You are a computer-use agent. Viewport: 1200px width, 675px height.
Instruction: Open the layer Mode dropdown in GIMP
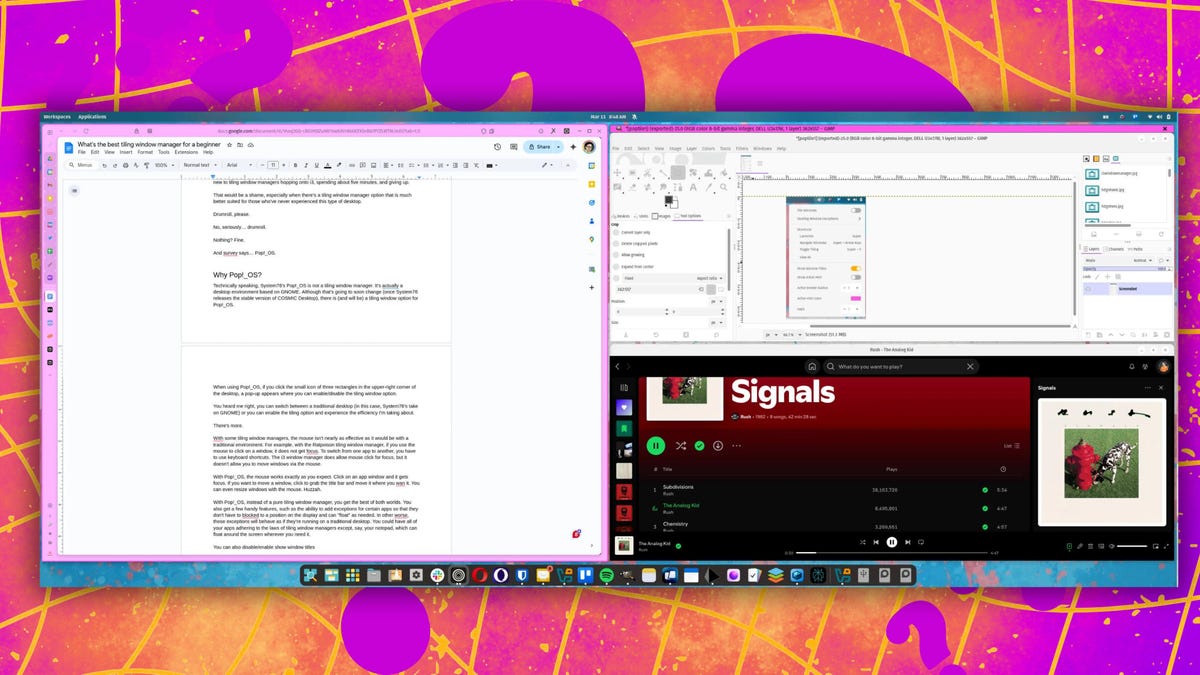tap(1143, 260)
